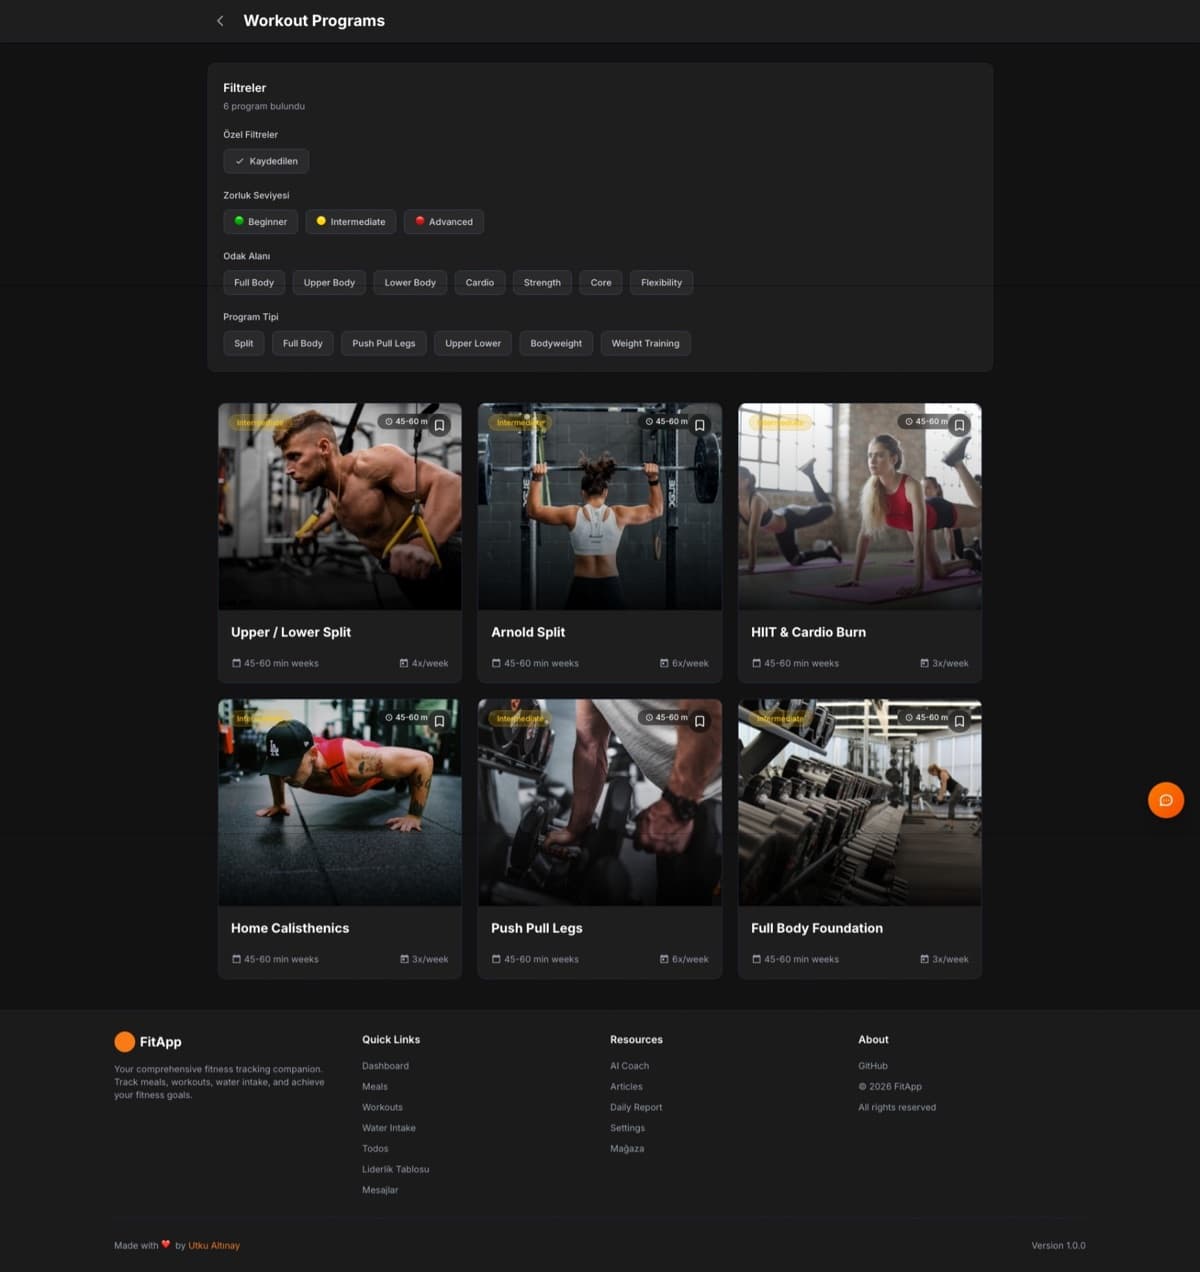Click the Upper / Lower Split title
The height and width of the screenshot is (1272, 1200).
pos(291,633)
